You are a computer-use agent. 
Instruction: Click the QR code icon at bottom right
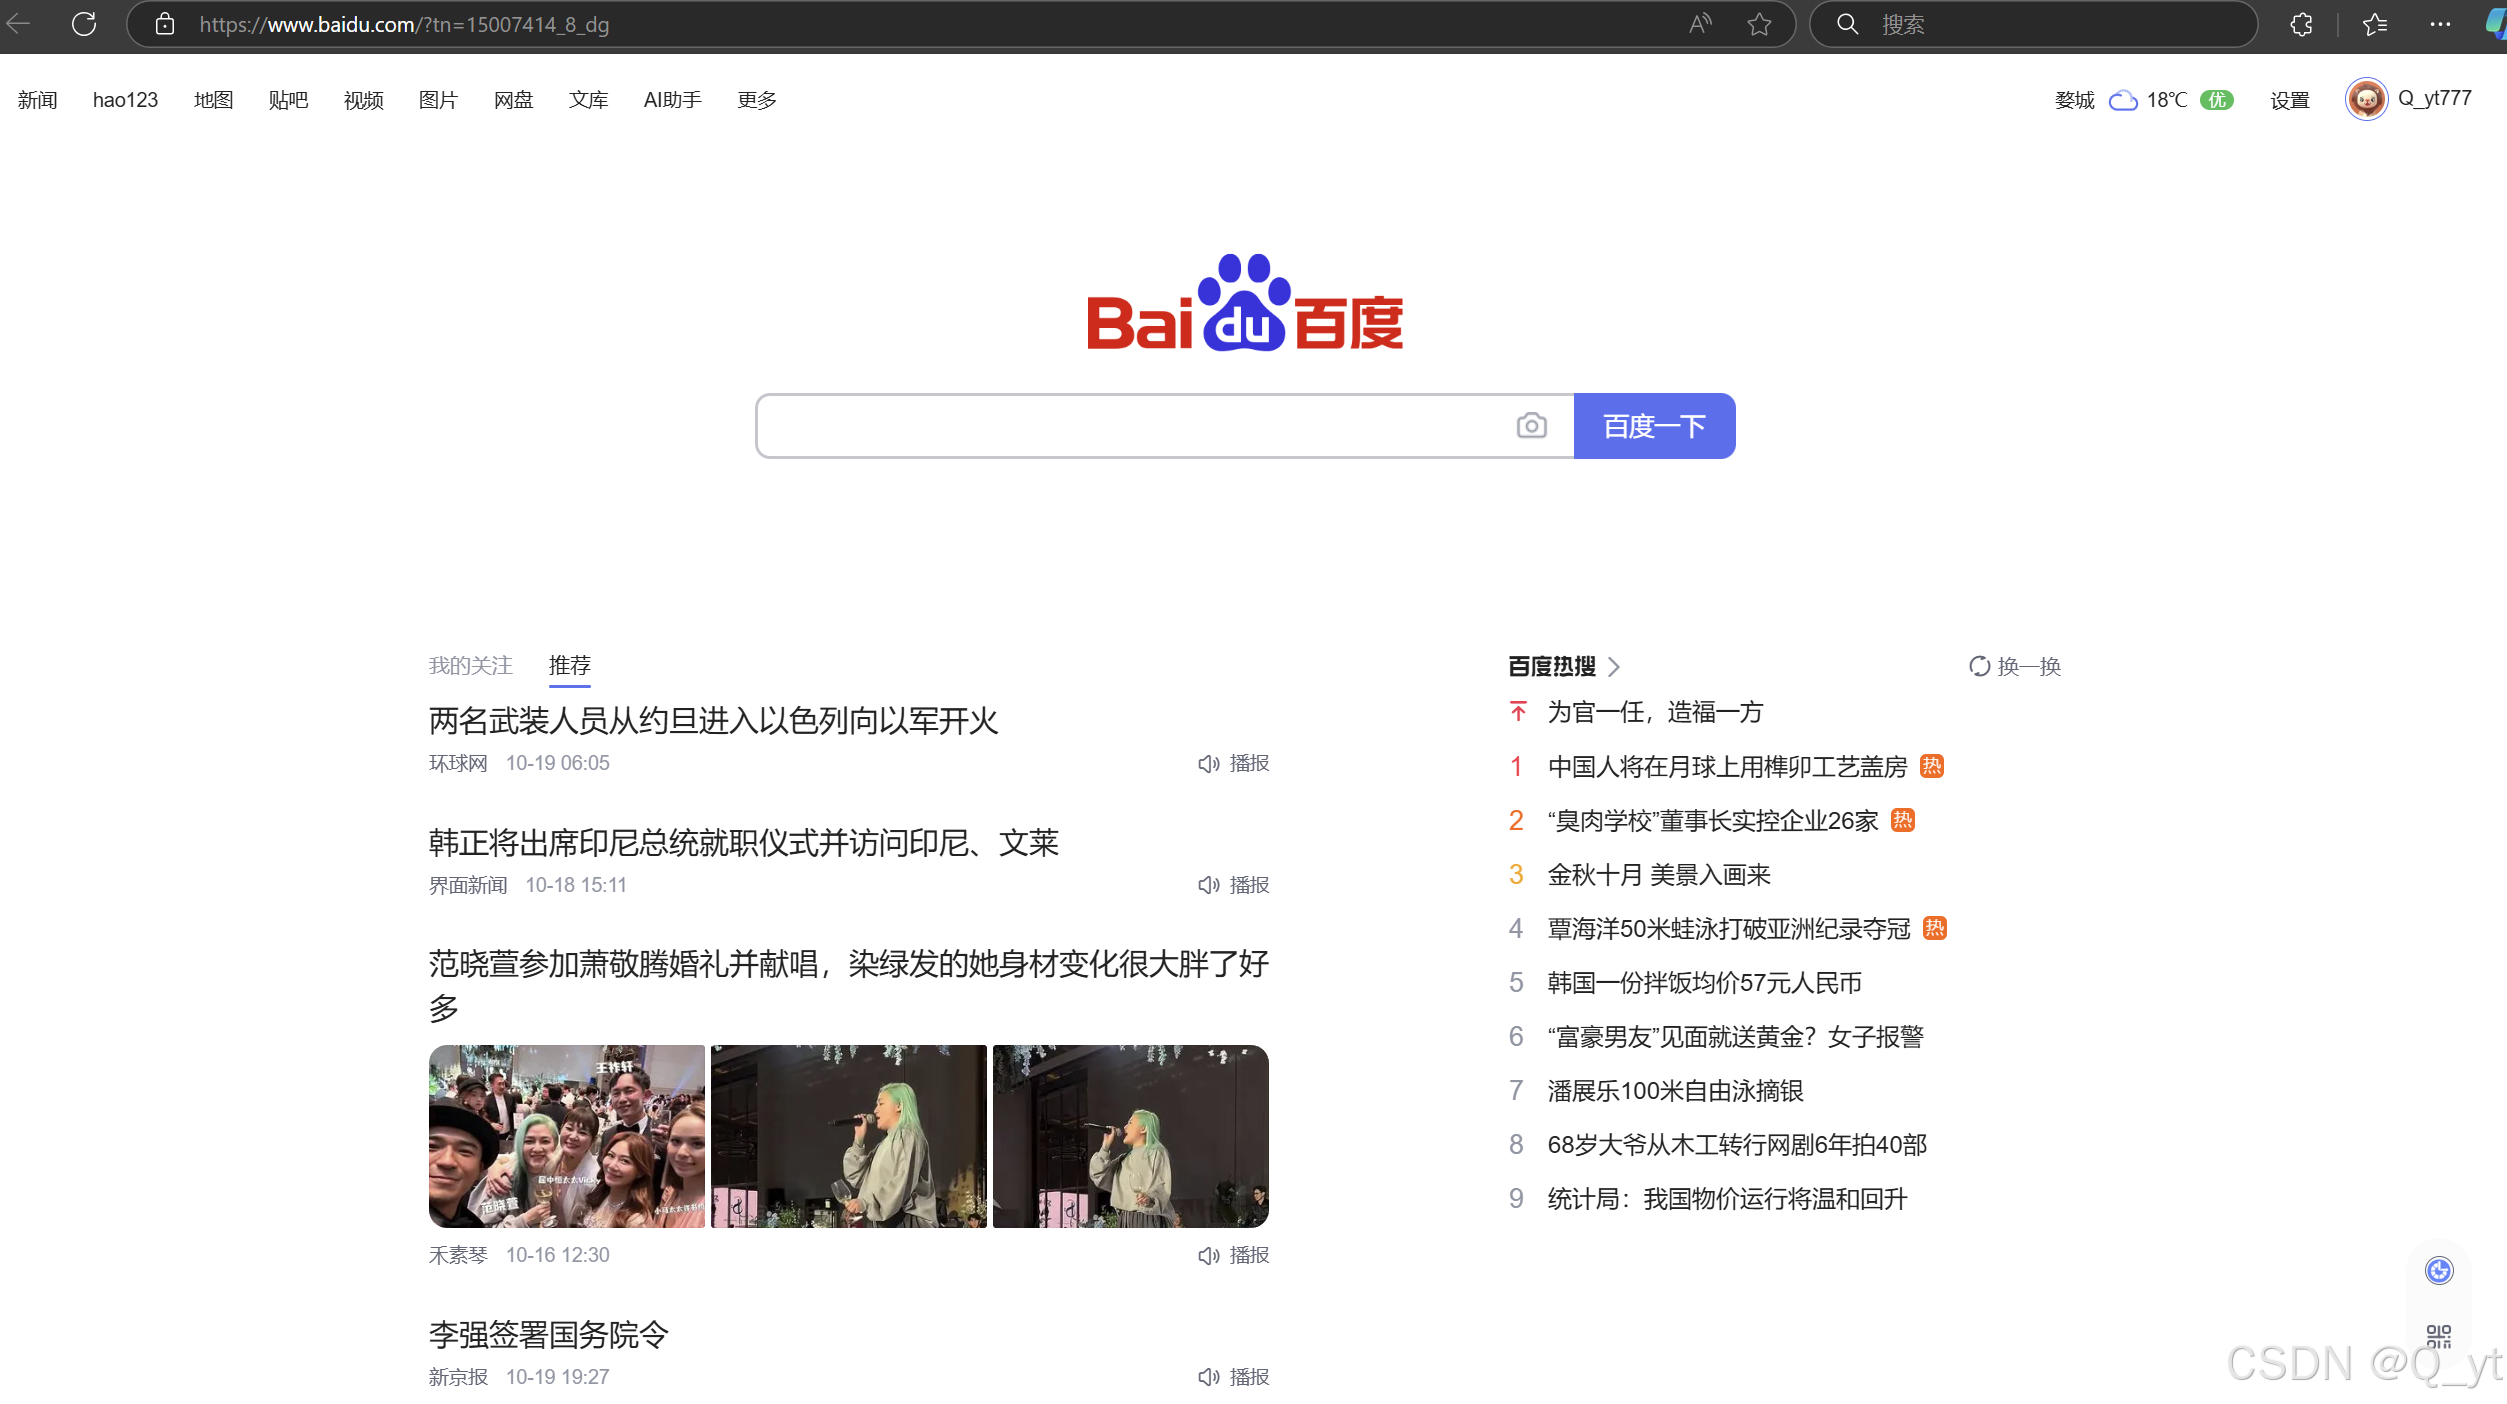pyautogui.click(x=2438, y=1336)
